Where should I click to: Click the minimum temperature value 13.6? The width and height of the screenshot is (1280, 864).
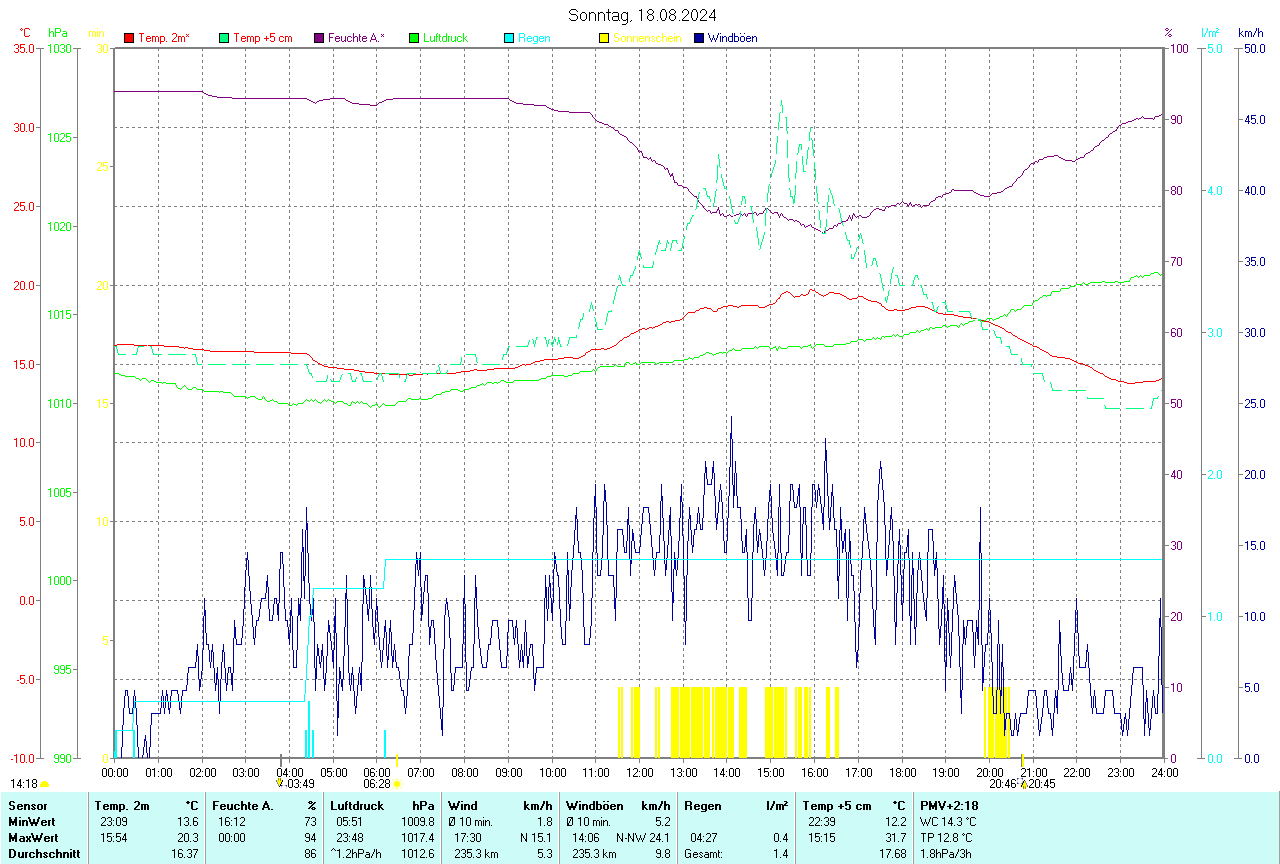point(188,821)
